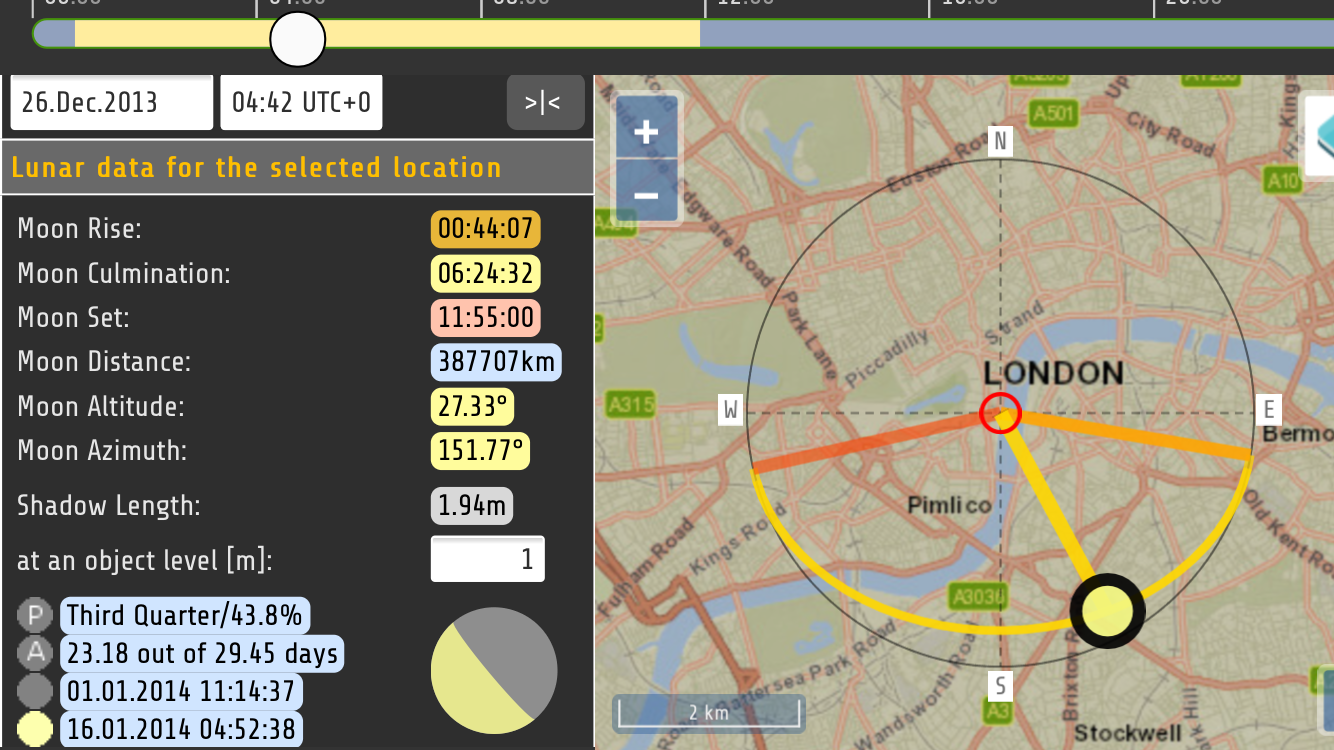Viewport: 1334px width, 750px height.
Task: Click the E compass label on map
Action: click(1268, 410)
